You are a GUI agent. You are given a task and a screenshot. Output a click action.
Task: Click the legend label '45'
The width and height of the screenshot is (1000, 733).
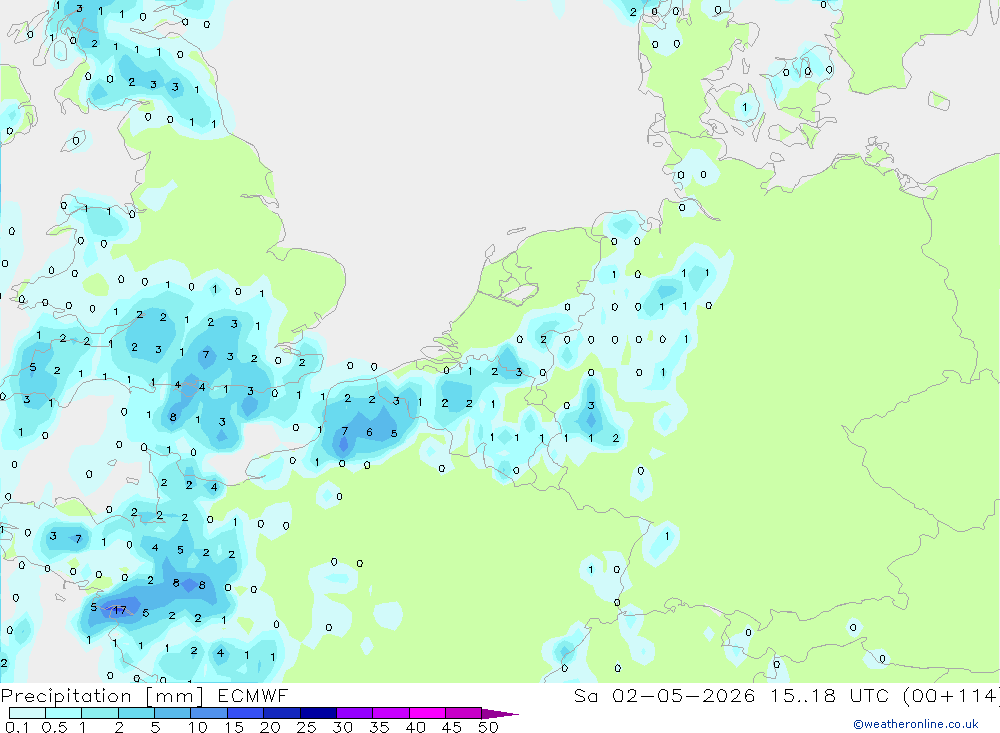(x=452, y=727)
